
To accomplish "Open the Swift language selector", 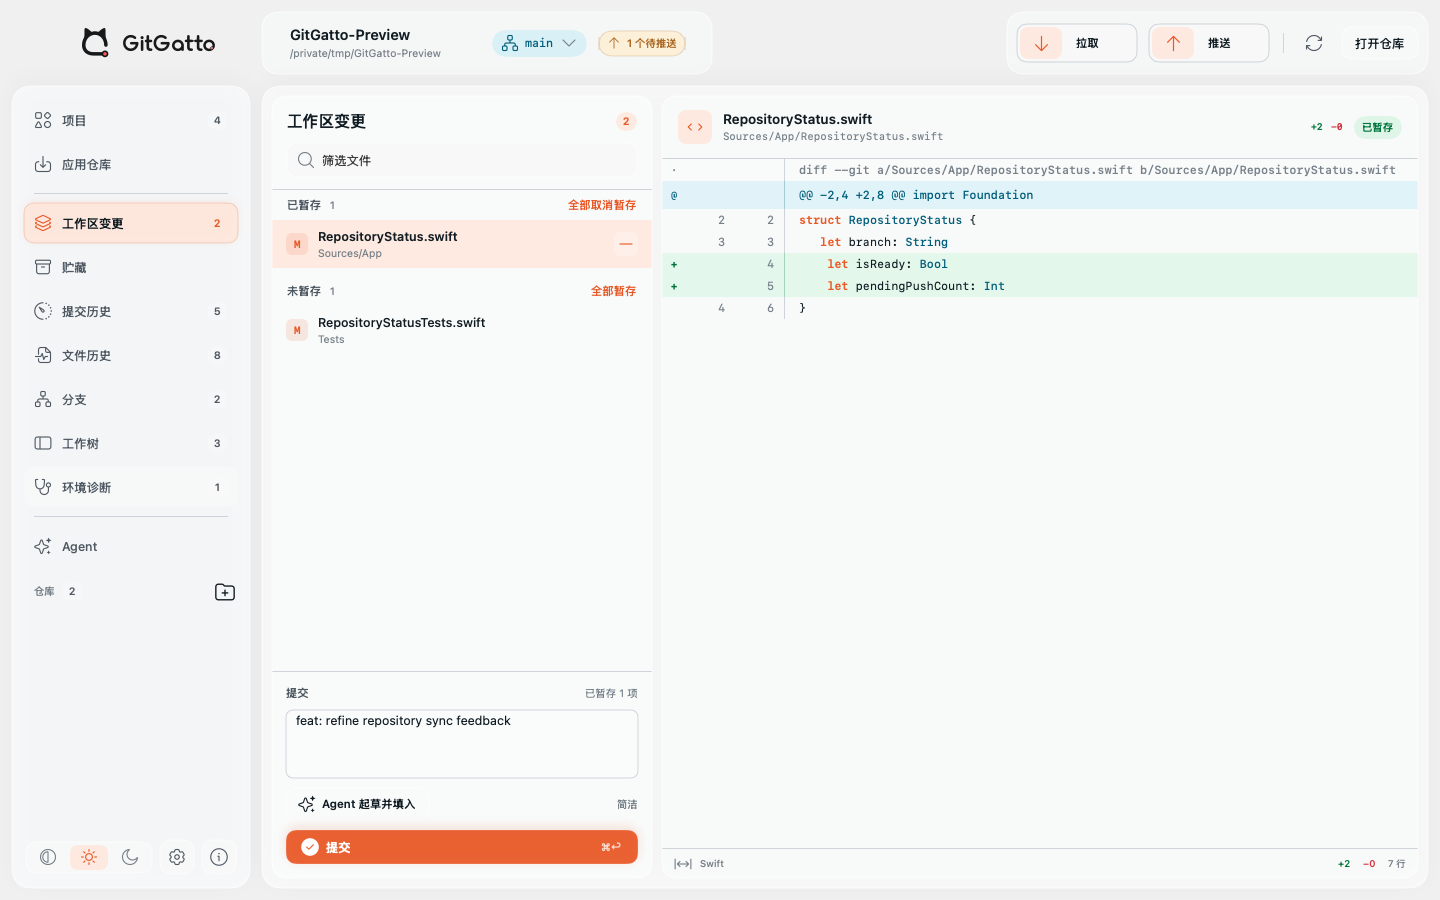I will pos(712,864).
